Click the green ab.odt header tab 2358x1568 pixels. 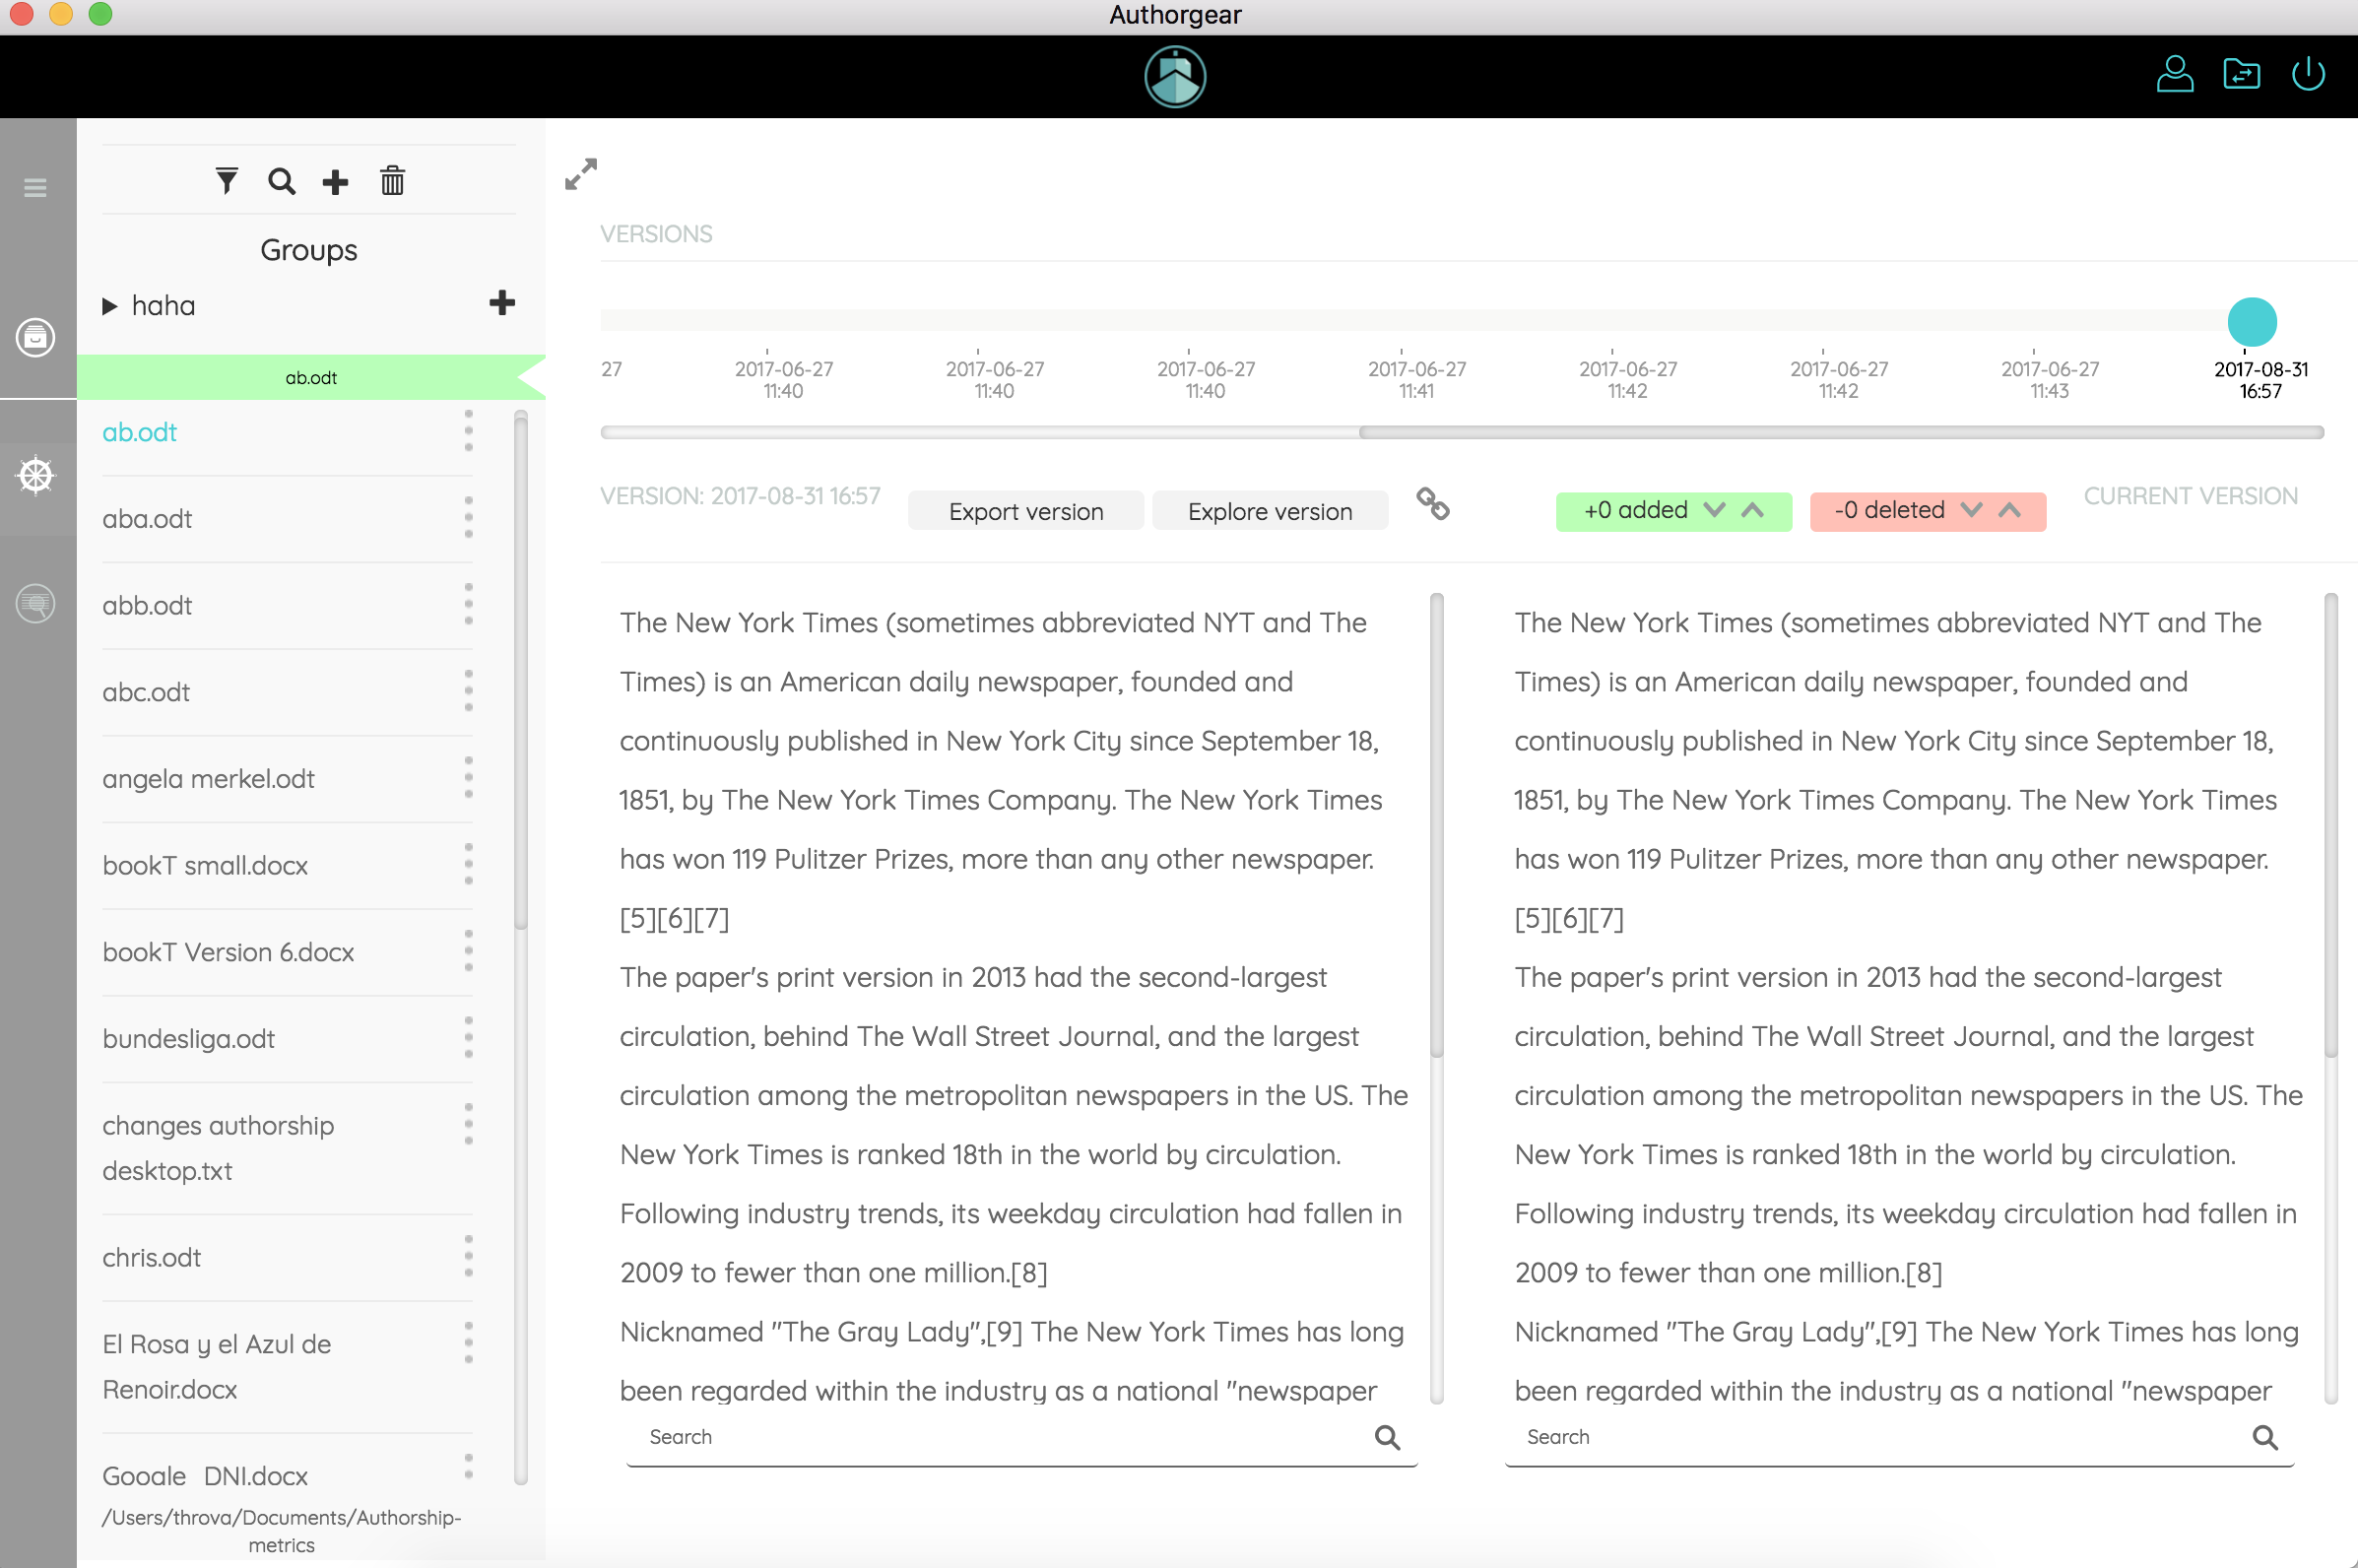[311, 377]
